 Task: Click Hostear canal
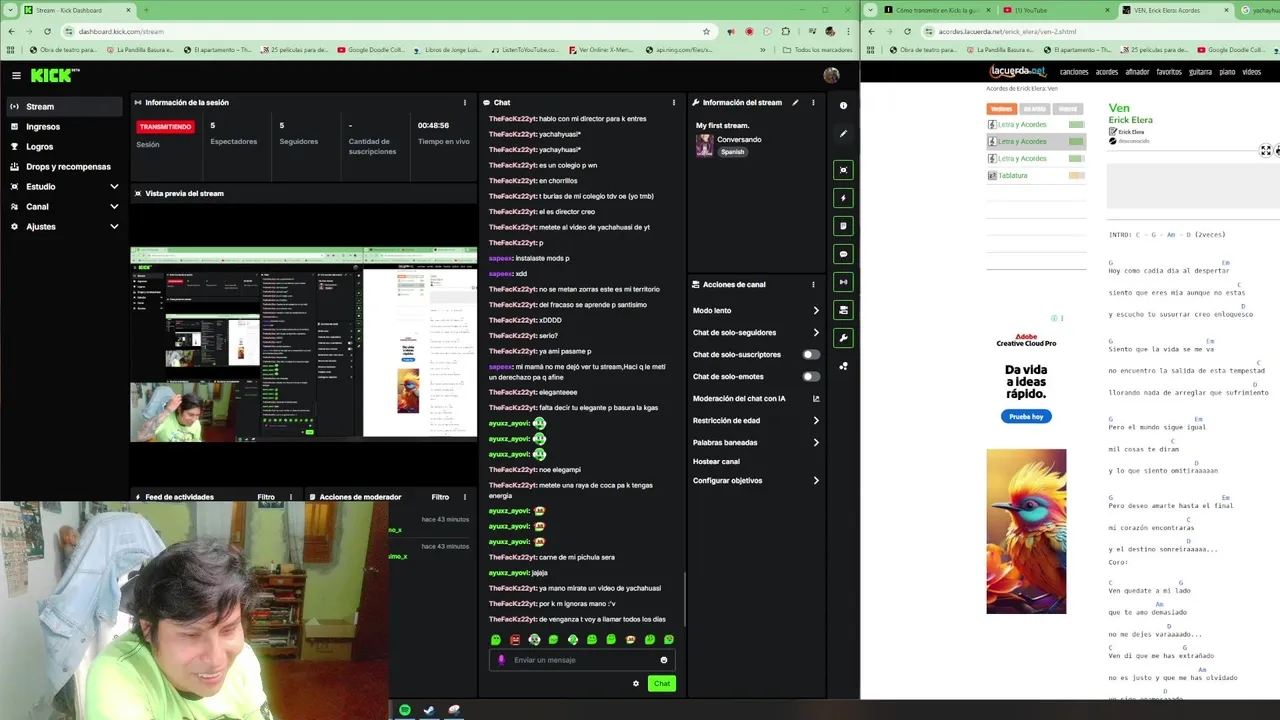(716, 462)
